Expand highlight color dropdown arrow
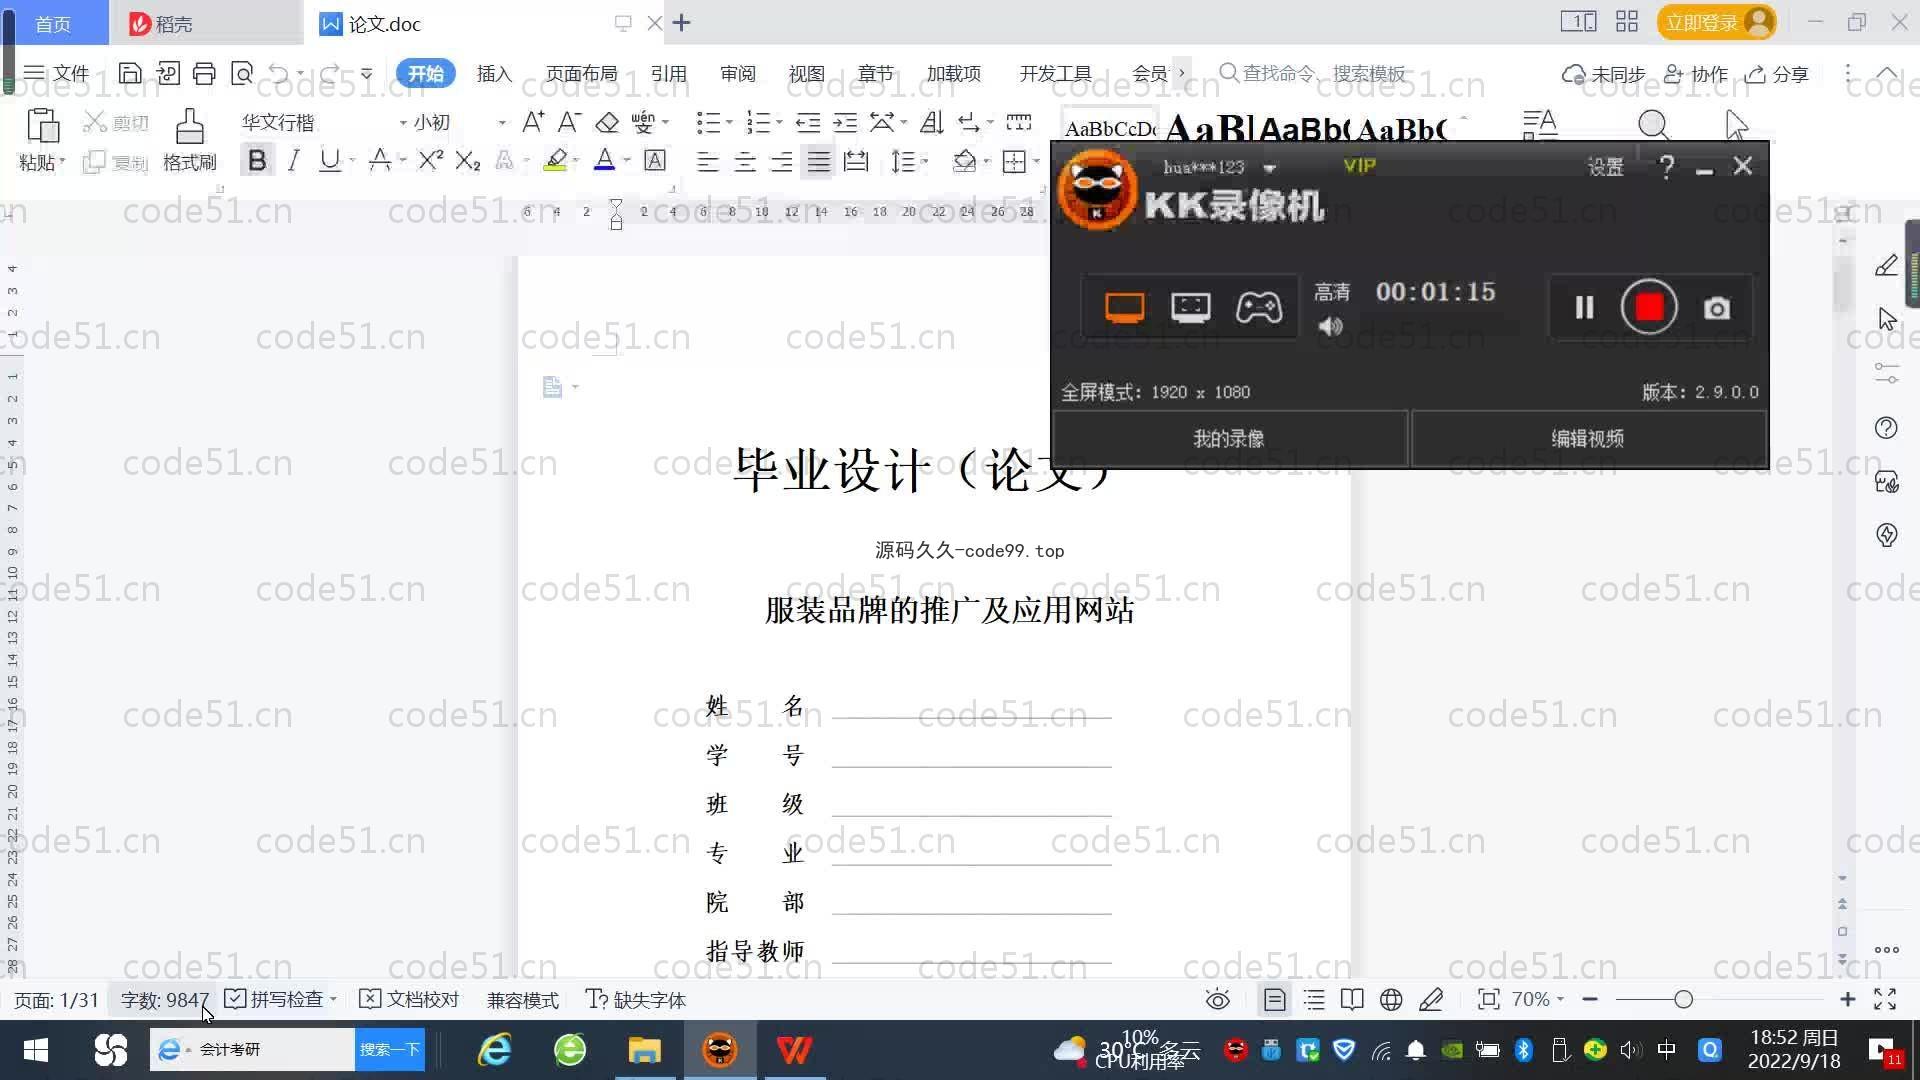1920x1080 pixels. point(576,161)
